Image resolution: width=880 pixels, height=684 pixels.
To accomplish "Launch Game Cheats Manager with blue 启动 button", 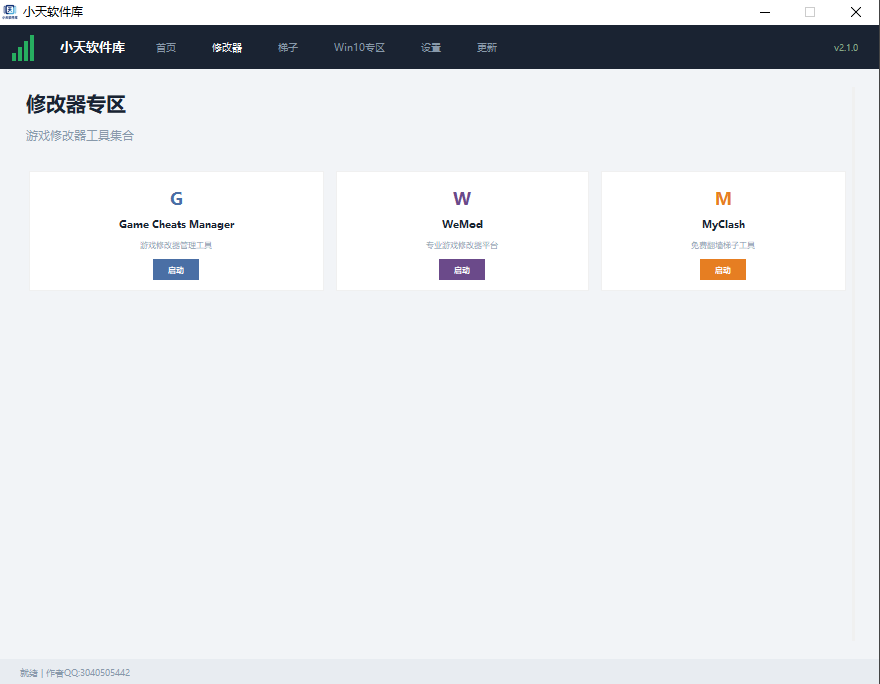I will point(176,269).
